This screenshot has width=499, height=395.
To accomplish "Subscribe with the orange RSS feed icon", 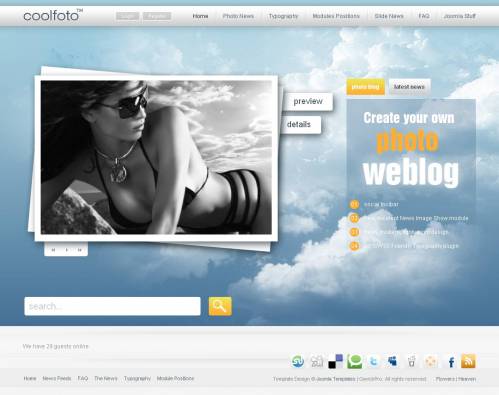I will (x=468, y=361).
